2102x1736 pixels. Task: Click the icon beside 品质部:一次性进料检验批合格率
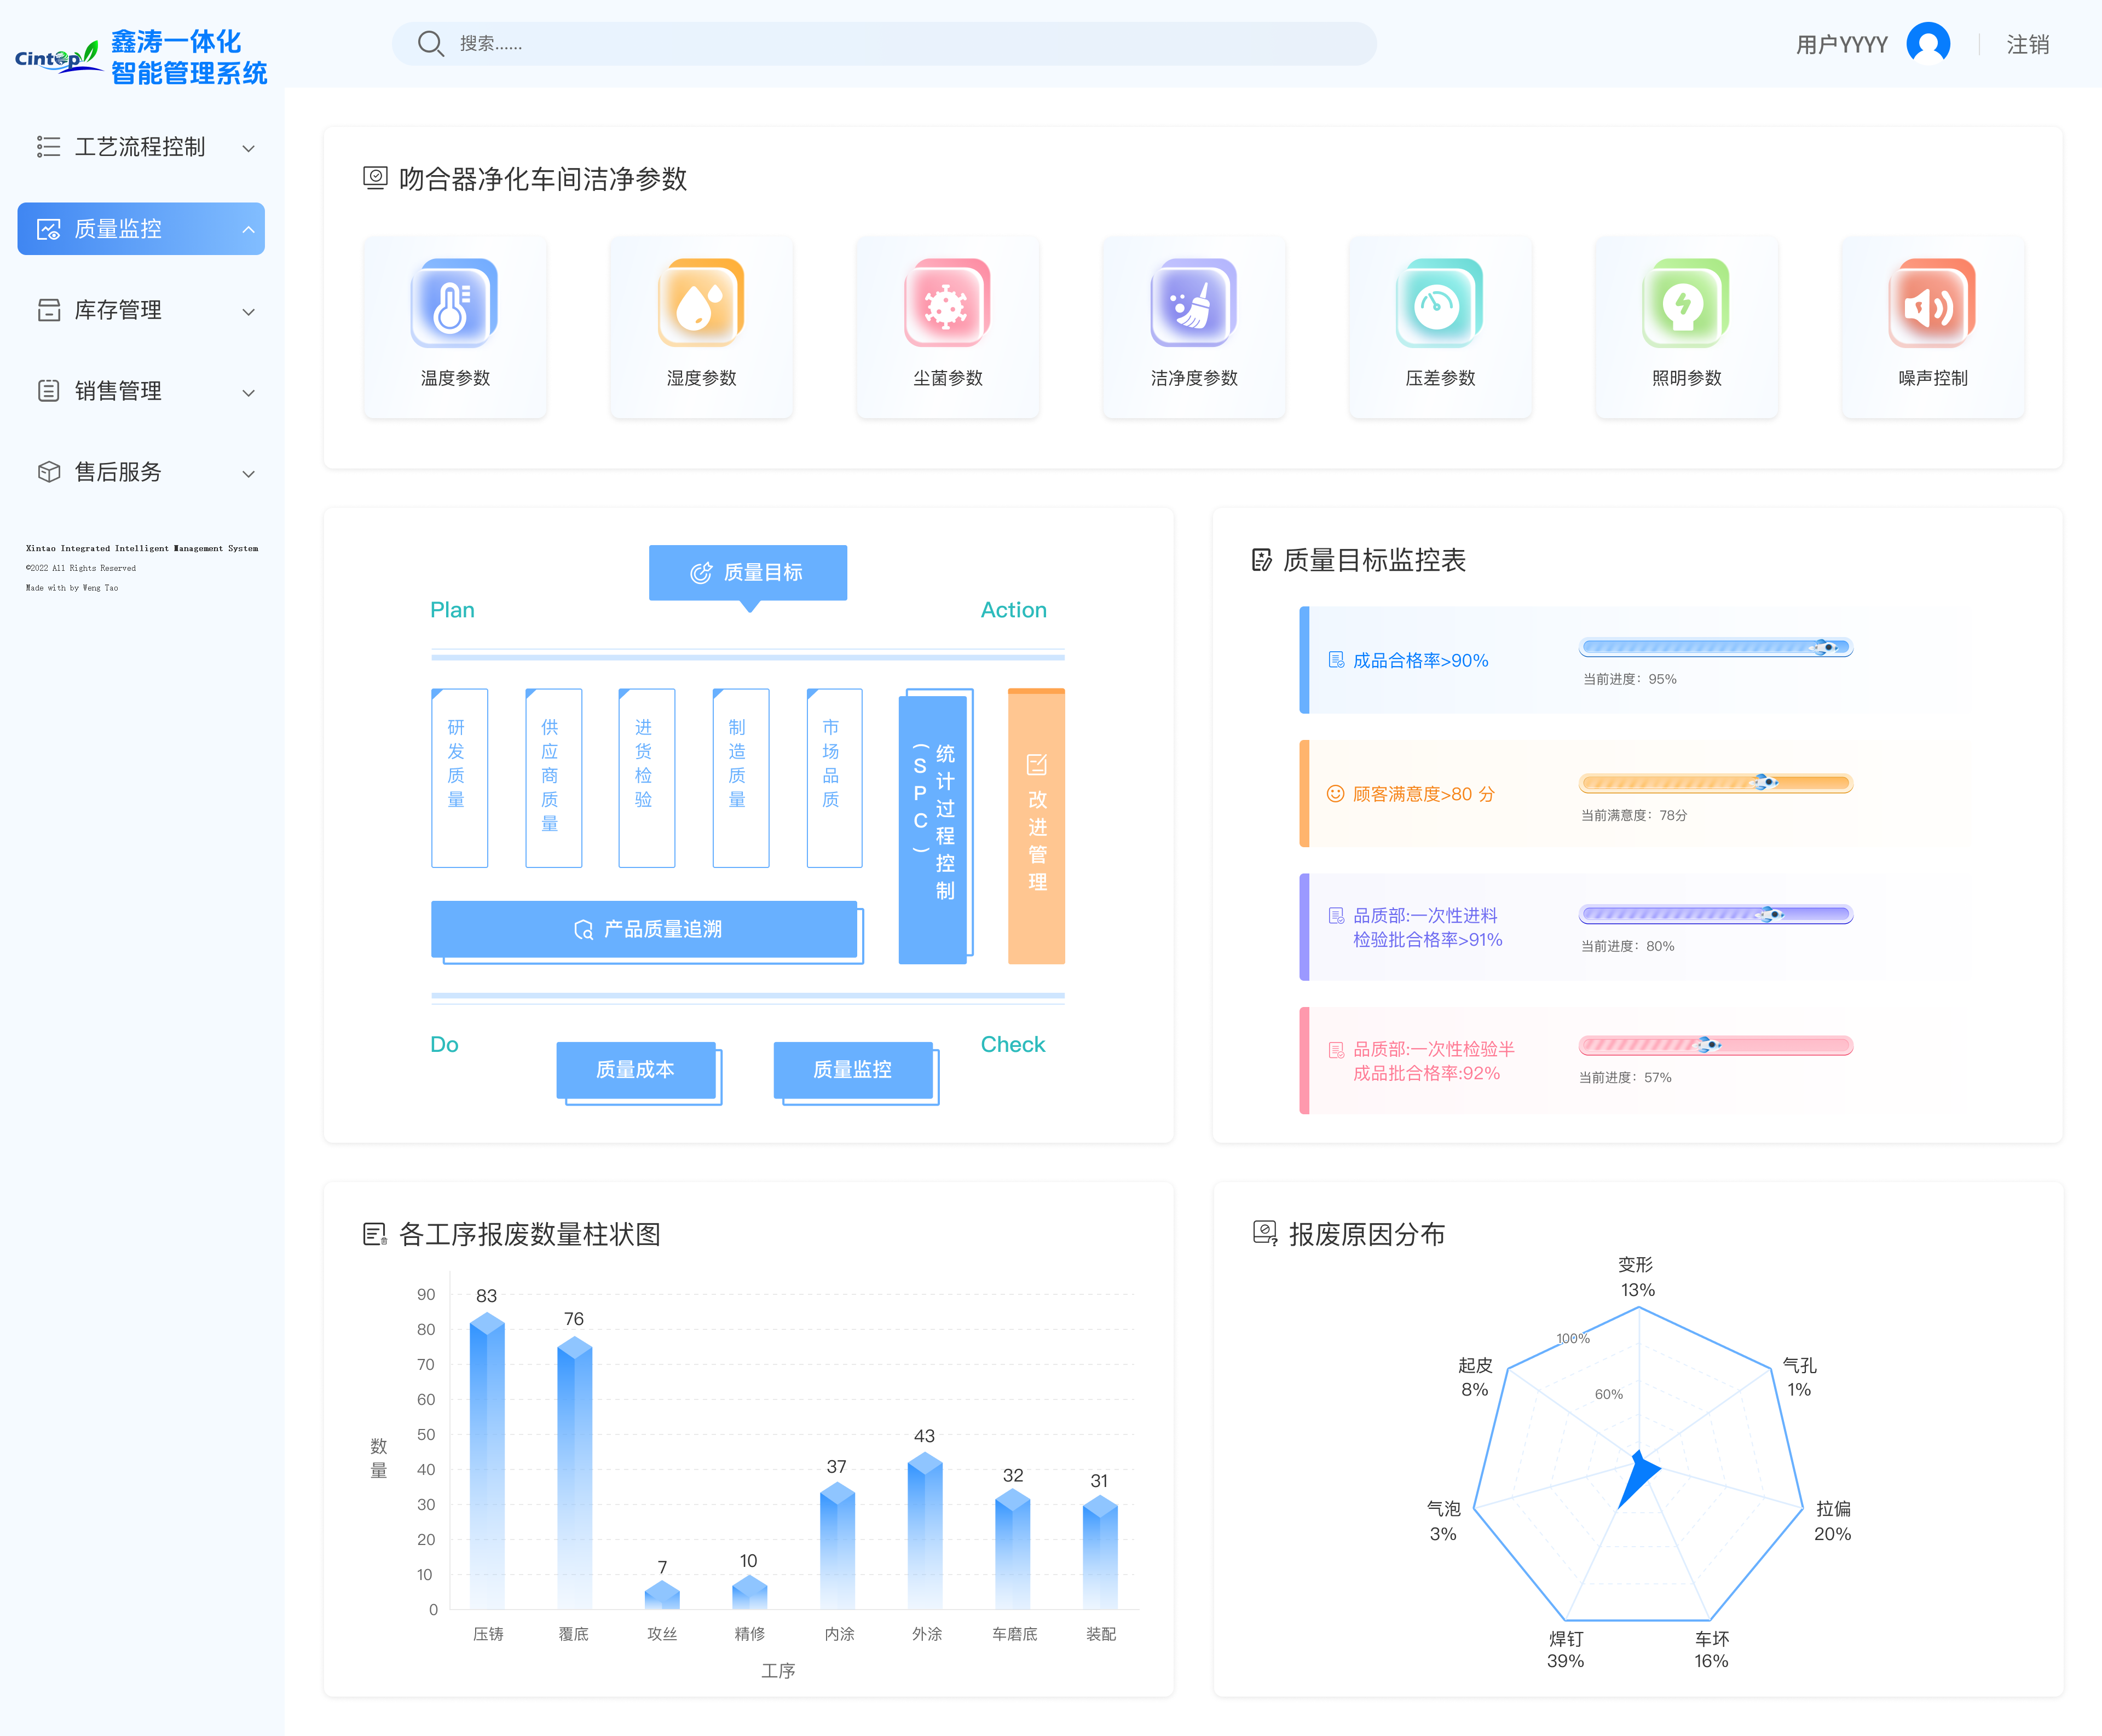click(1336, 916)
